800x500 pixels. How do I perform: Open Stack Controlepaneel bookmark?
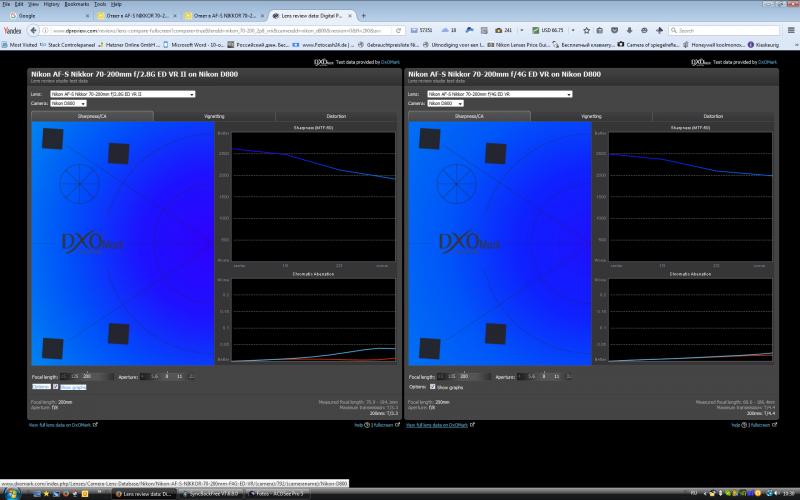coord(68,45)
